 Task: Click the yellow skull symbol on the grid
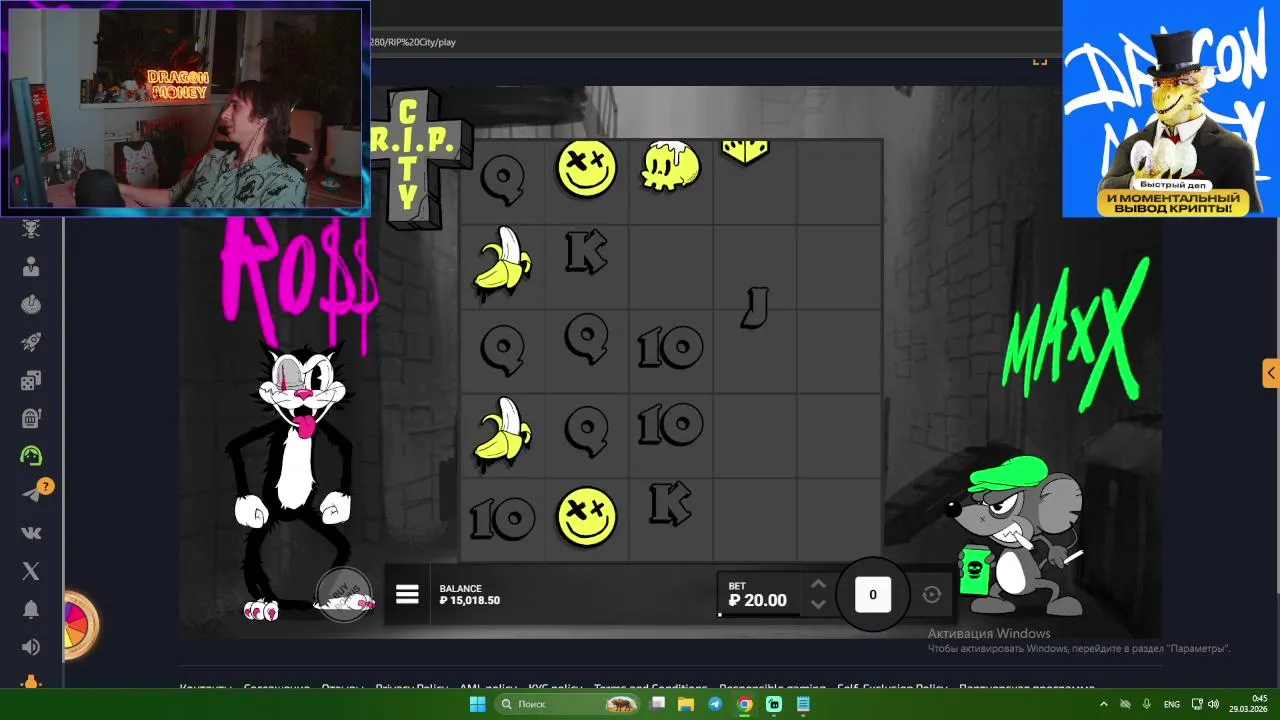click(x=670, y=166)
